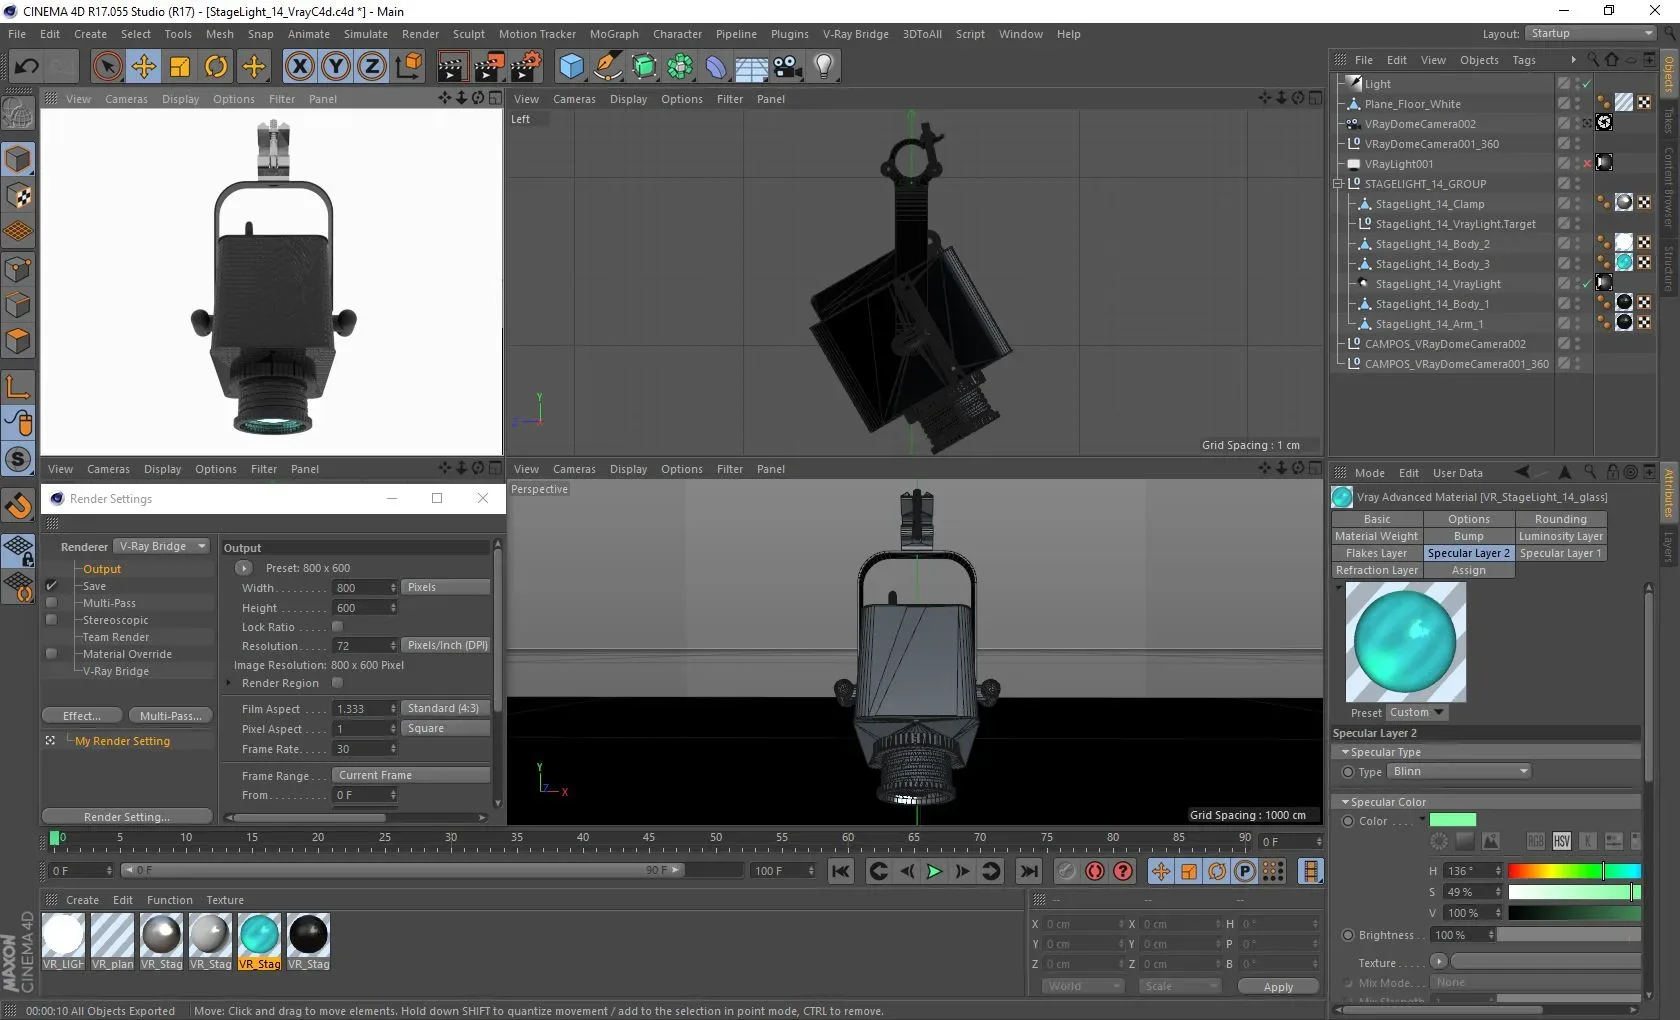Adjust the Brightness slider bar
The width and height of the screenshot is (1680, 1020).
pos(1568,935)
